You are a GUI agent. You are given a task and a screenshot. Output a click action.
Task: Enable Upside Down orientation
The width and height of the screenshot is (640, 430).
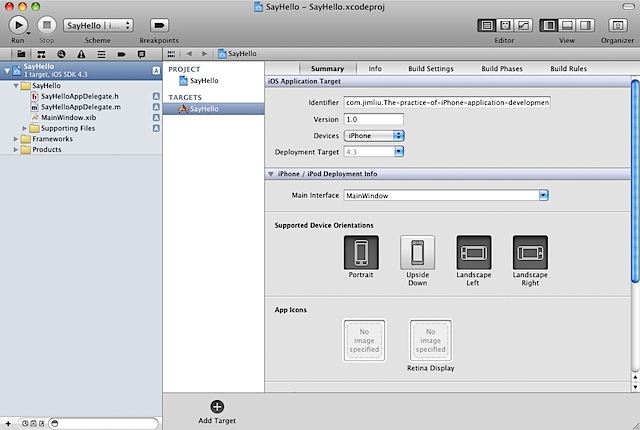pos(418,253)
